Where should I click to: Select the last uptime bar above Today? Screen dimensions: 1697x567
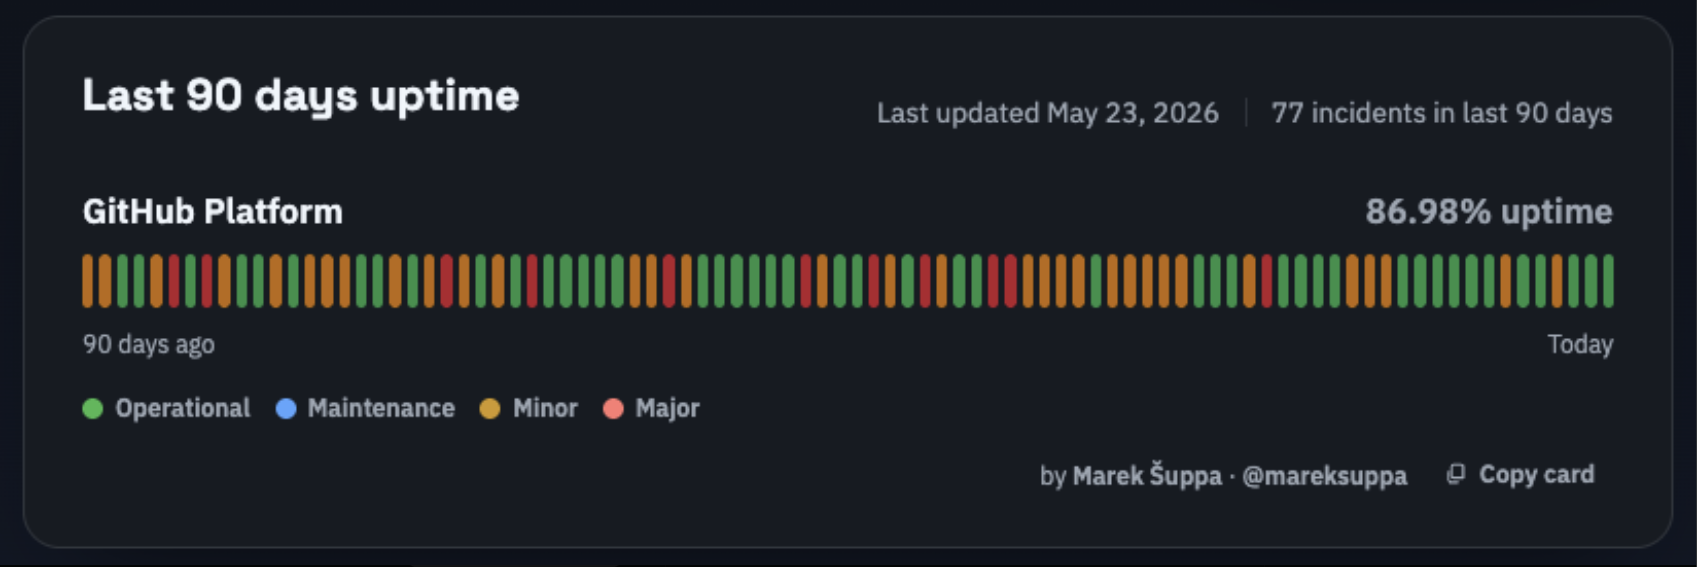(x=1608, y=281)
